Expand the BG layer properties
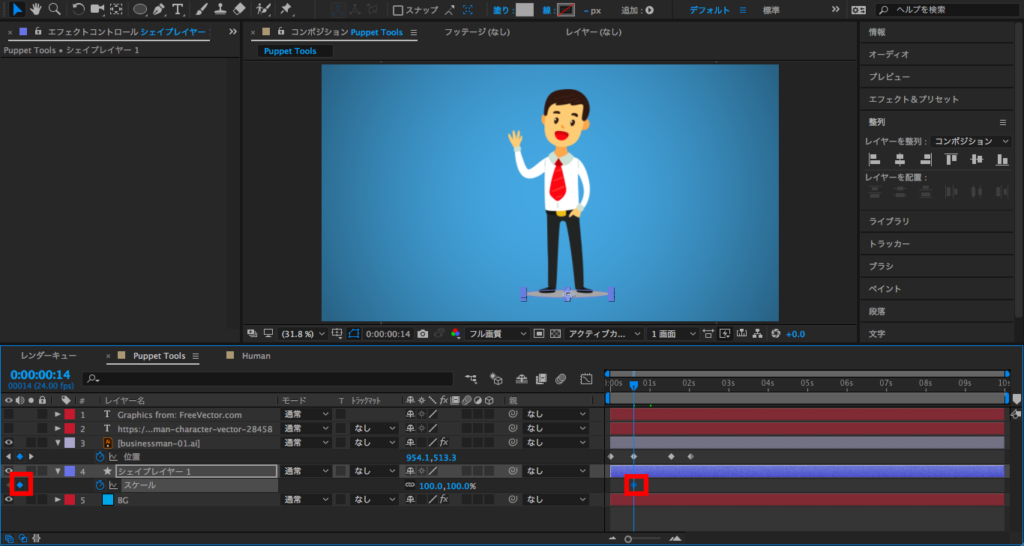Screen dimensions: 1024x546 point(57,499)
